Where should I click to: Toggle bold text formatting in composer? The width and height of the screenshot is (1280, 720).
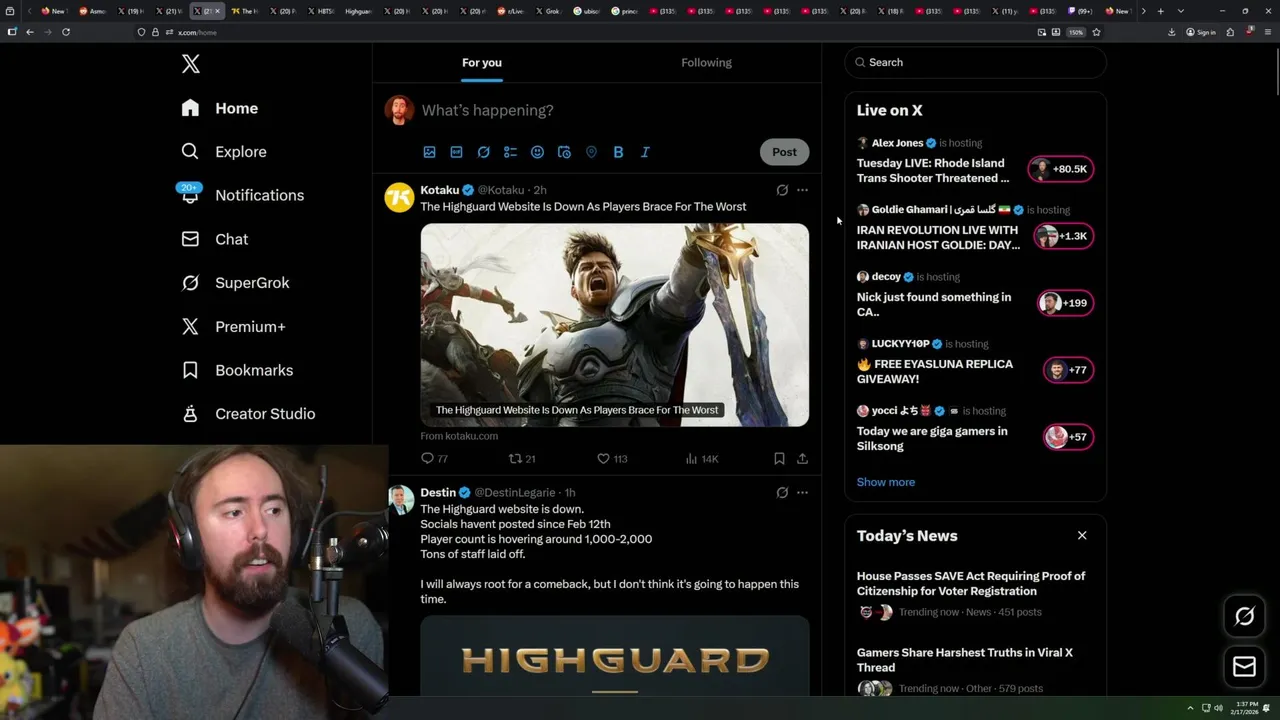(x=618, y=152)
